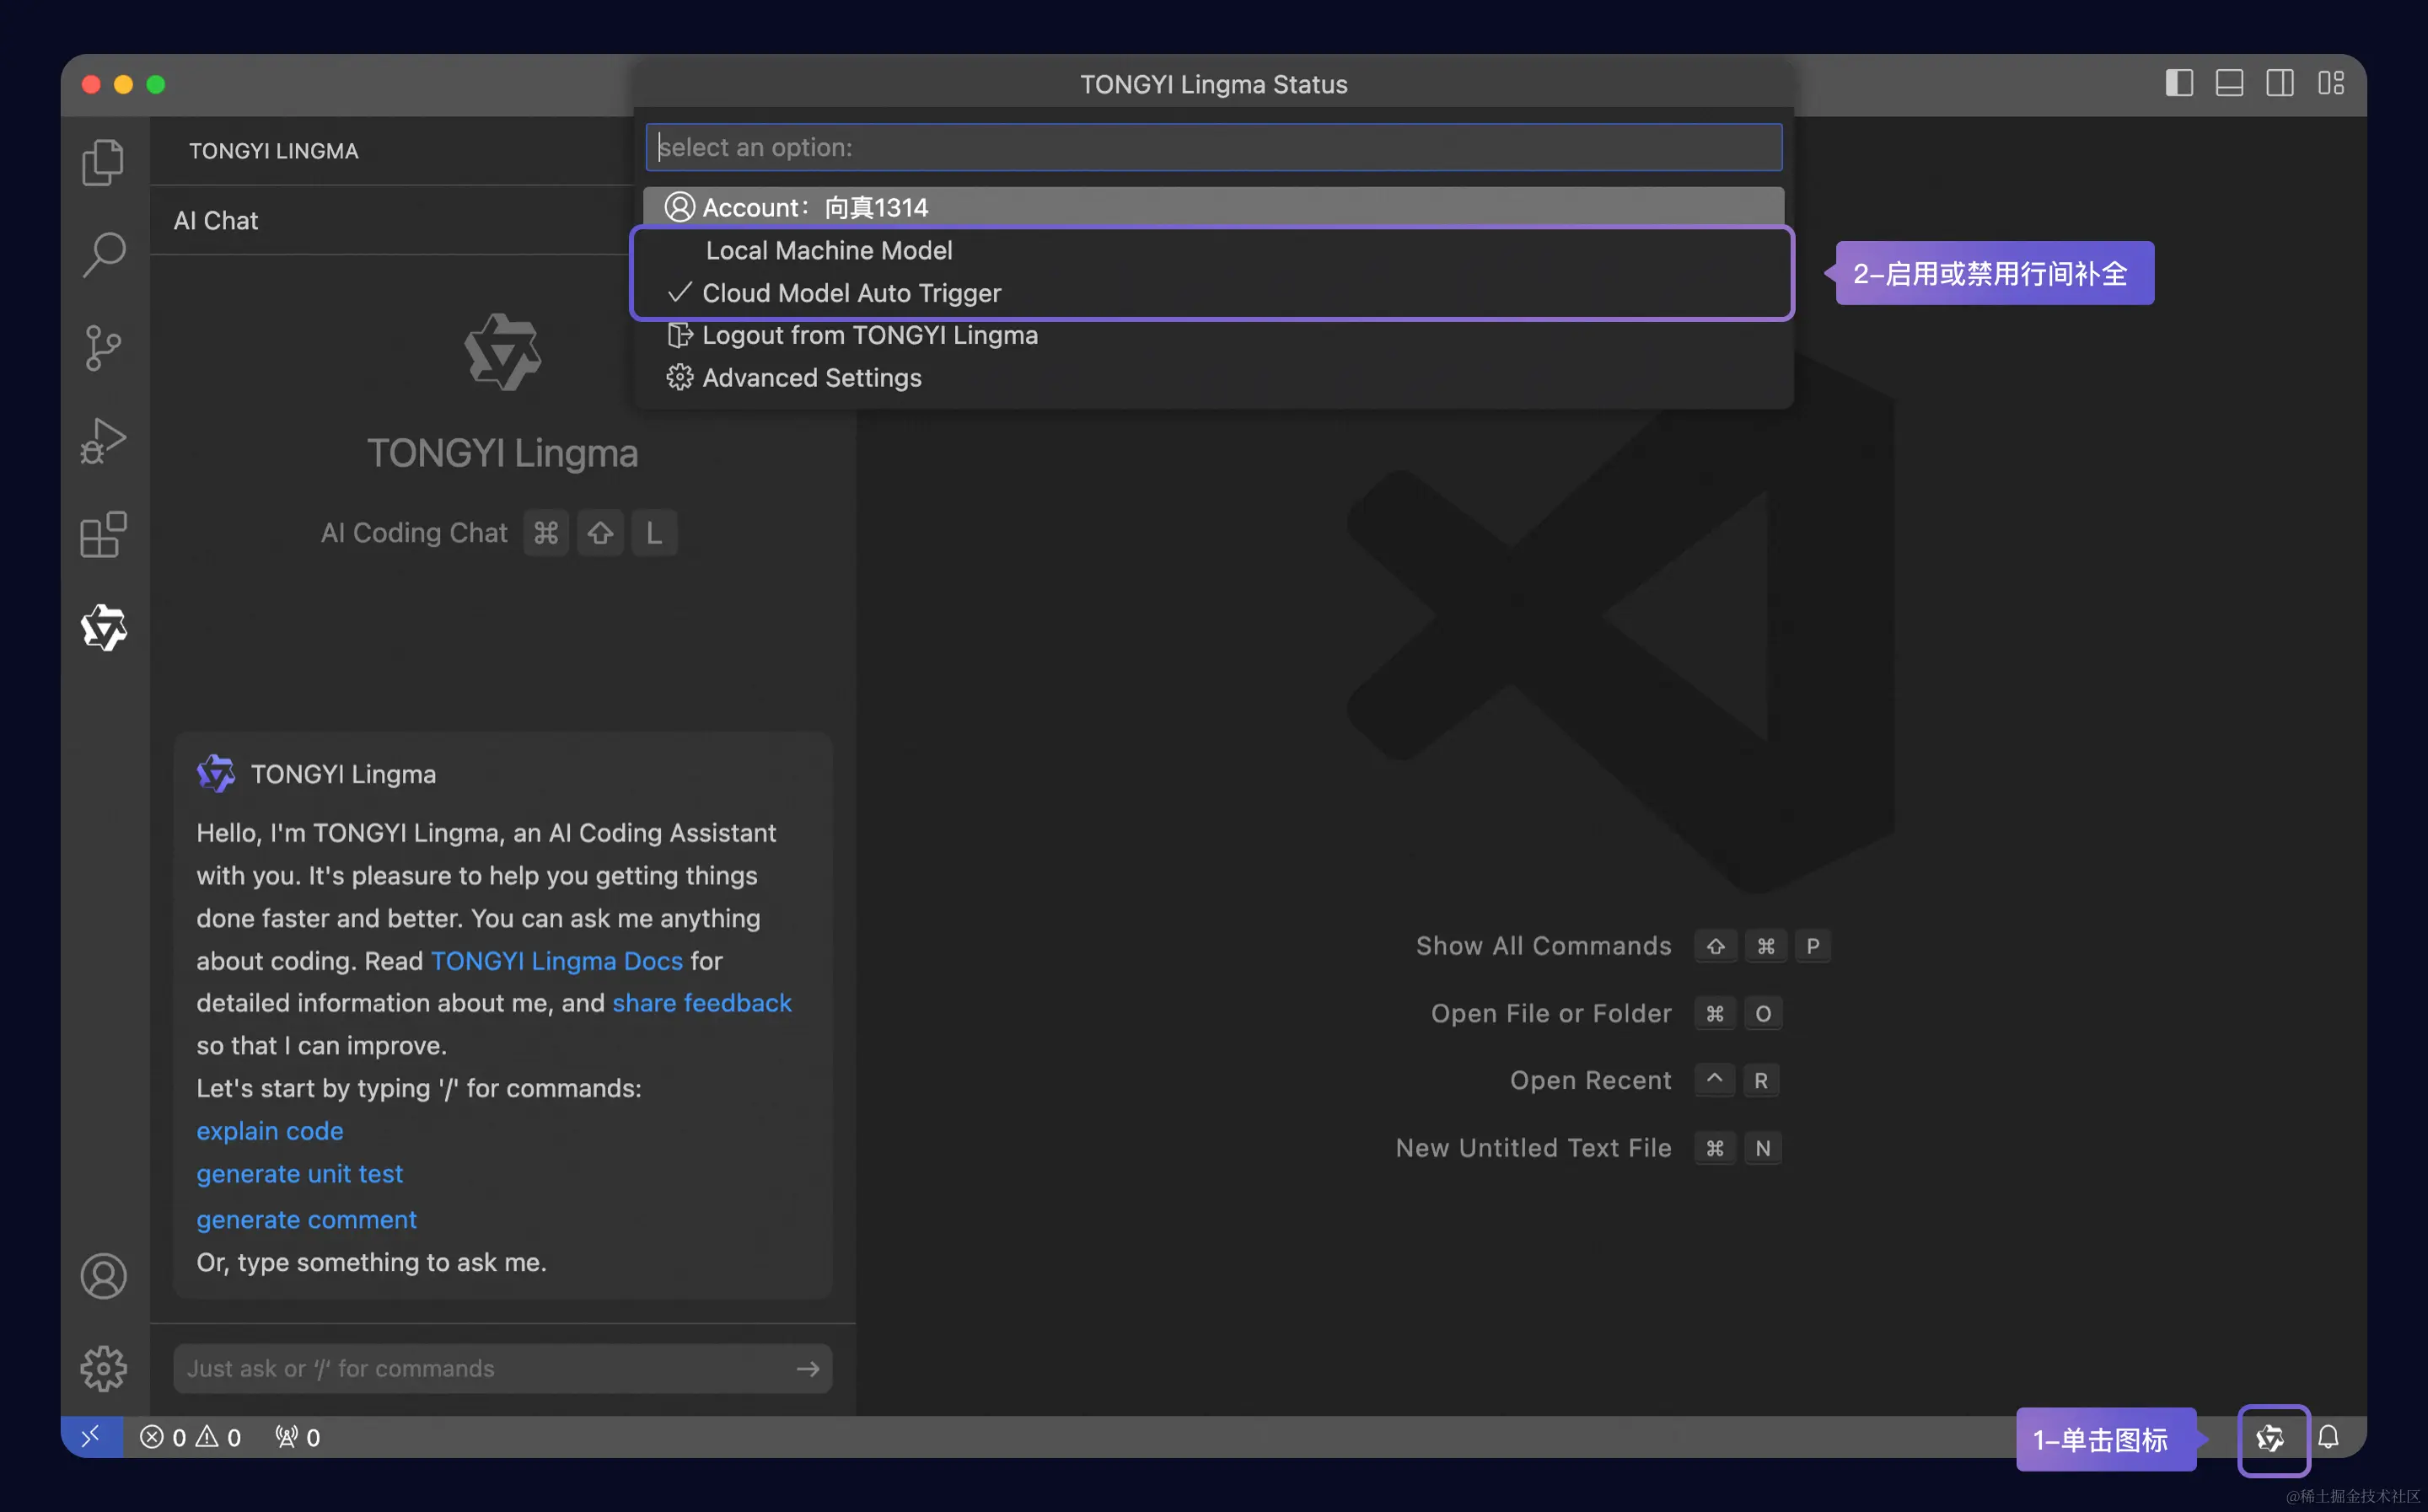
Task: Open the Explorer view in activity bar
Action: (103, 161)
